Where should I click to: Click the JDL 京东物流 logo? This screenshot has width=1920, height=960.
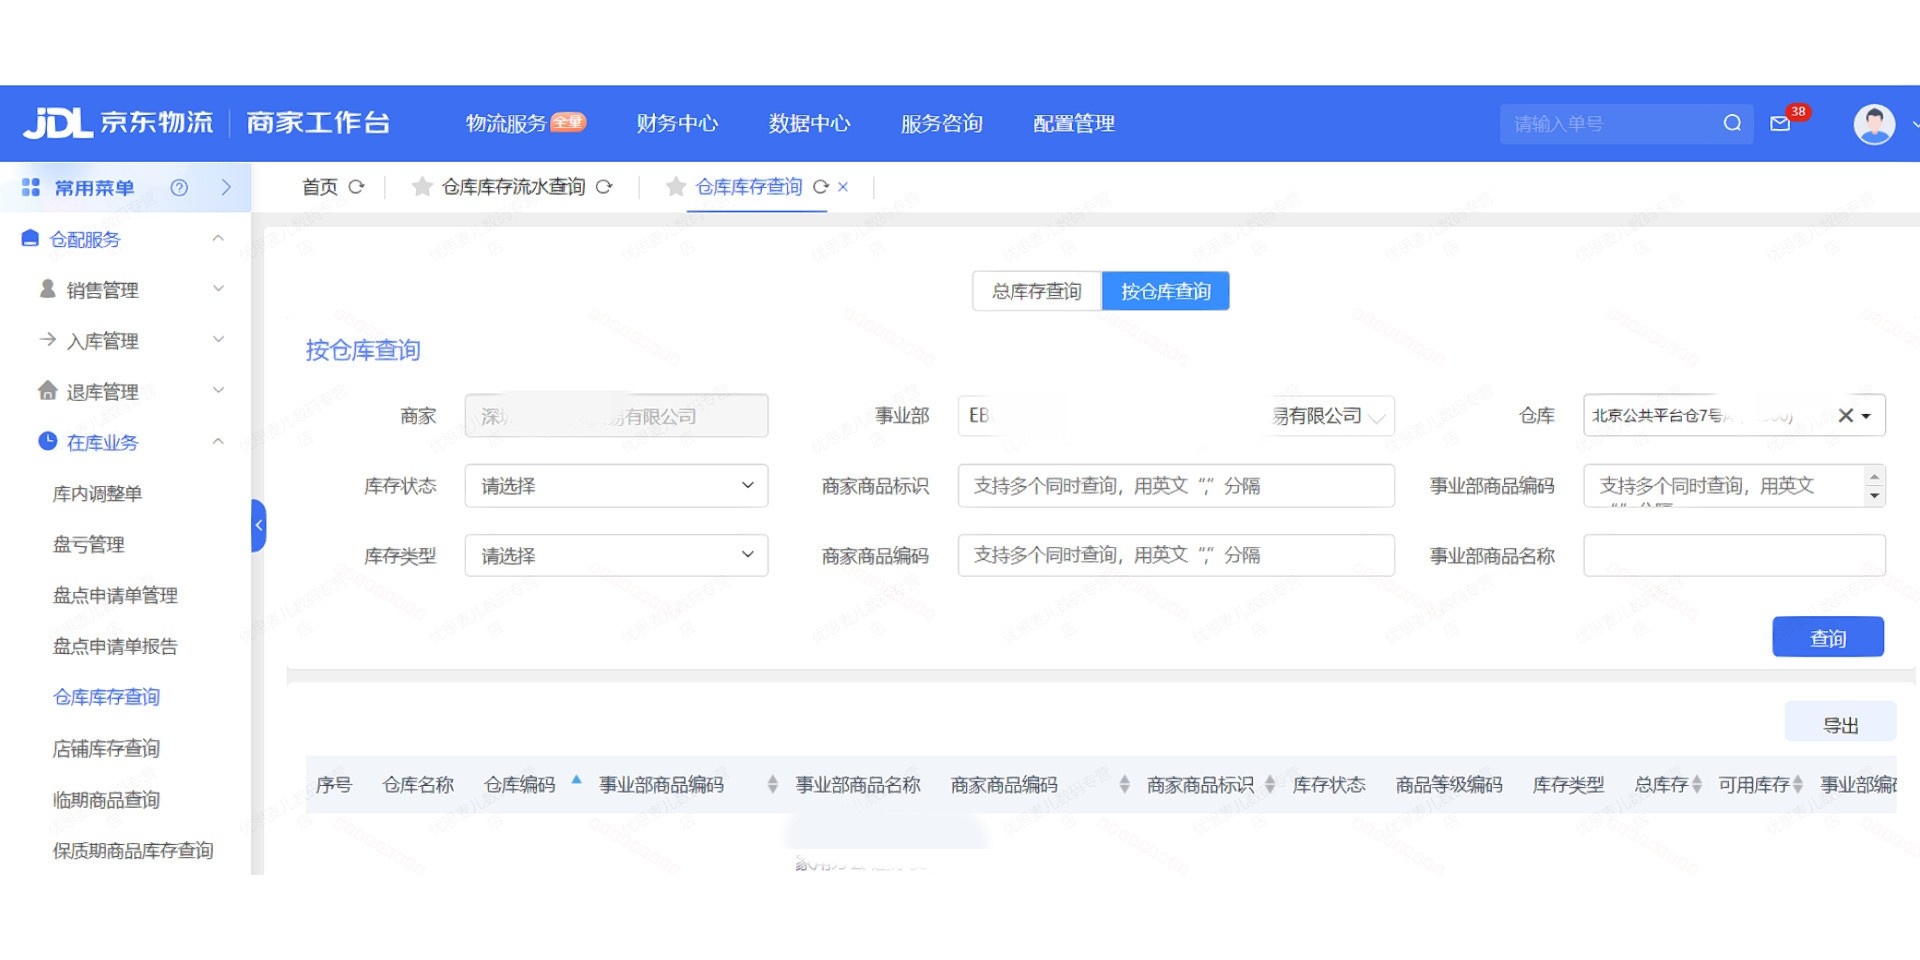pyautogui.click(x=118, y=123)
